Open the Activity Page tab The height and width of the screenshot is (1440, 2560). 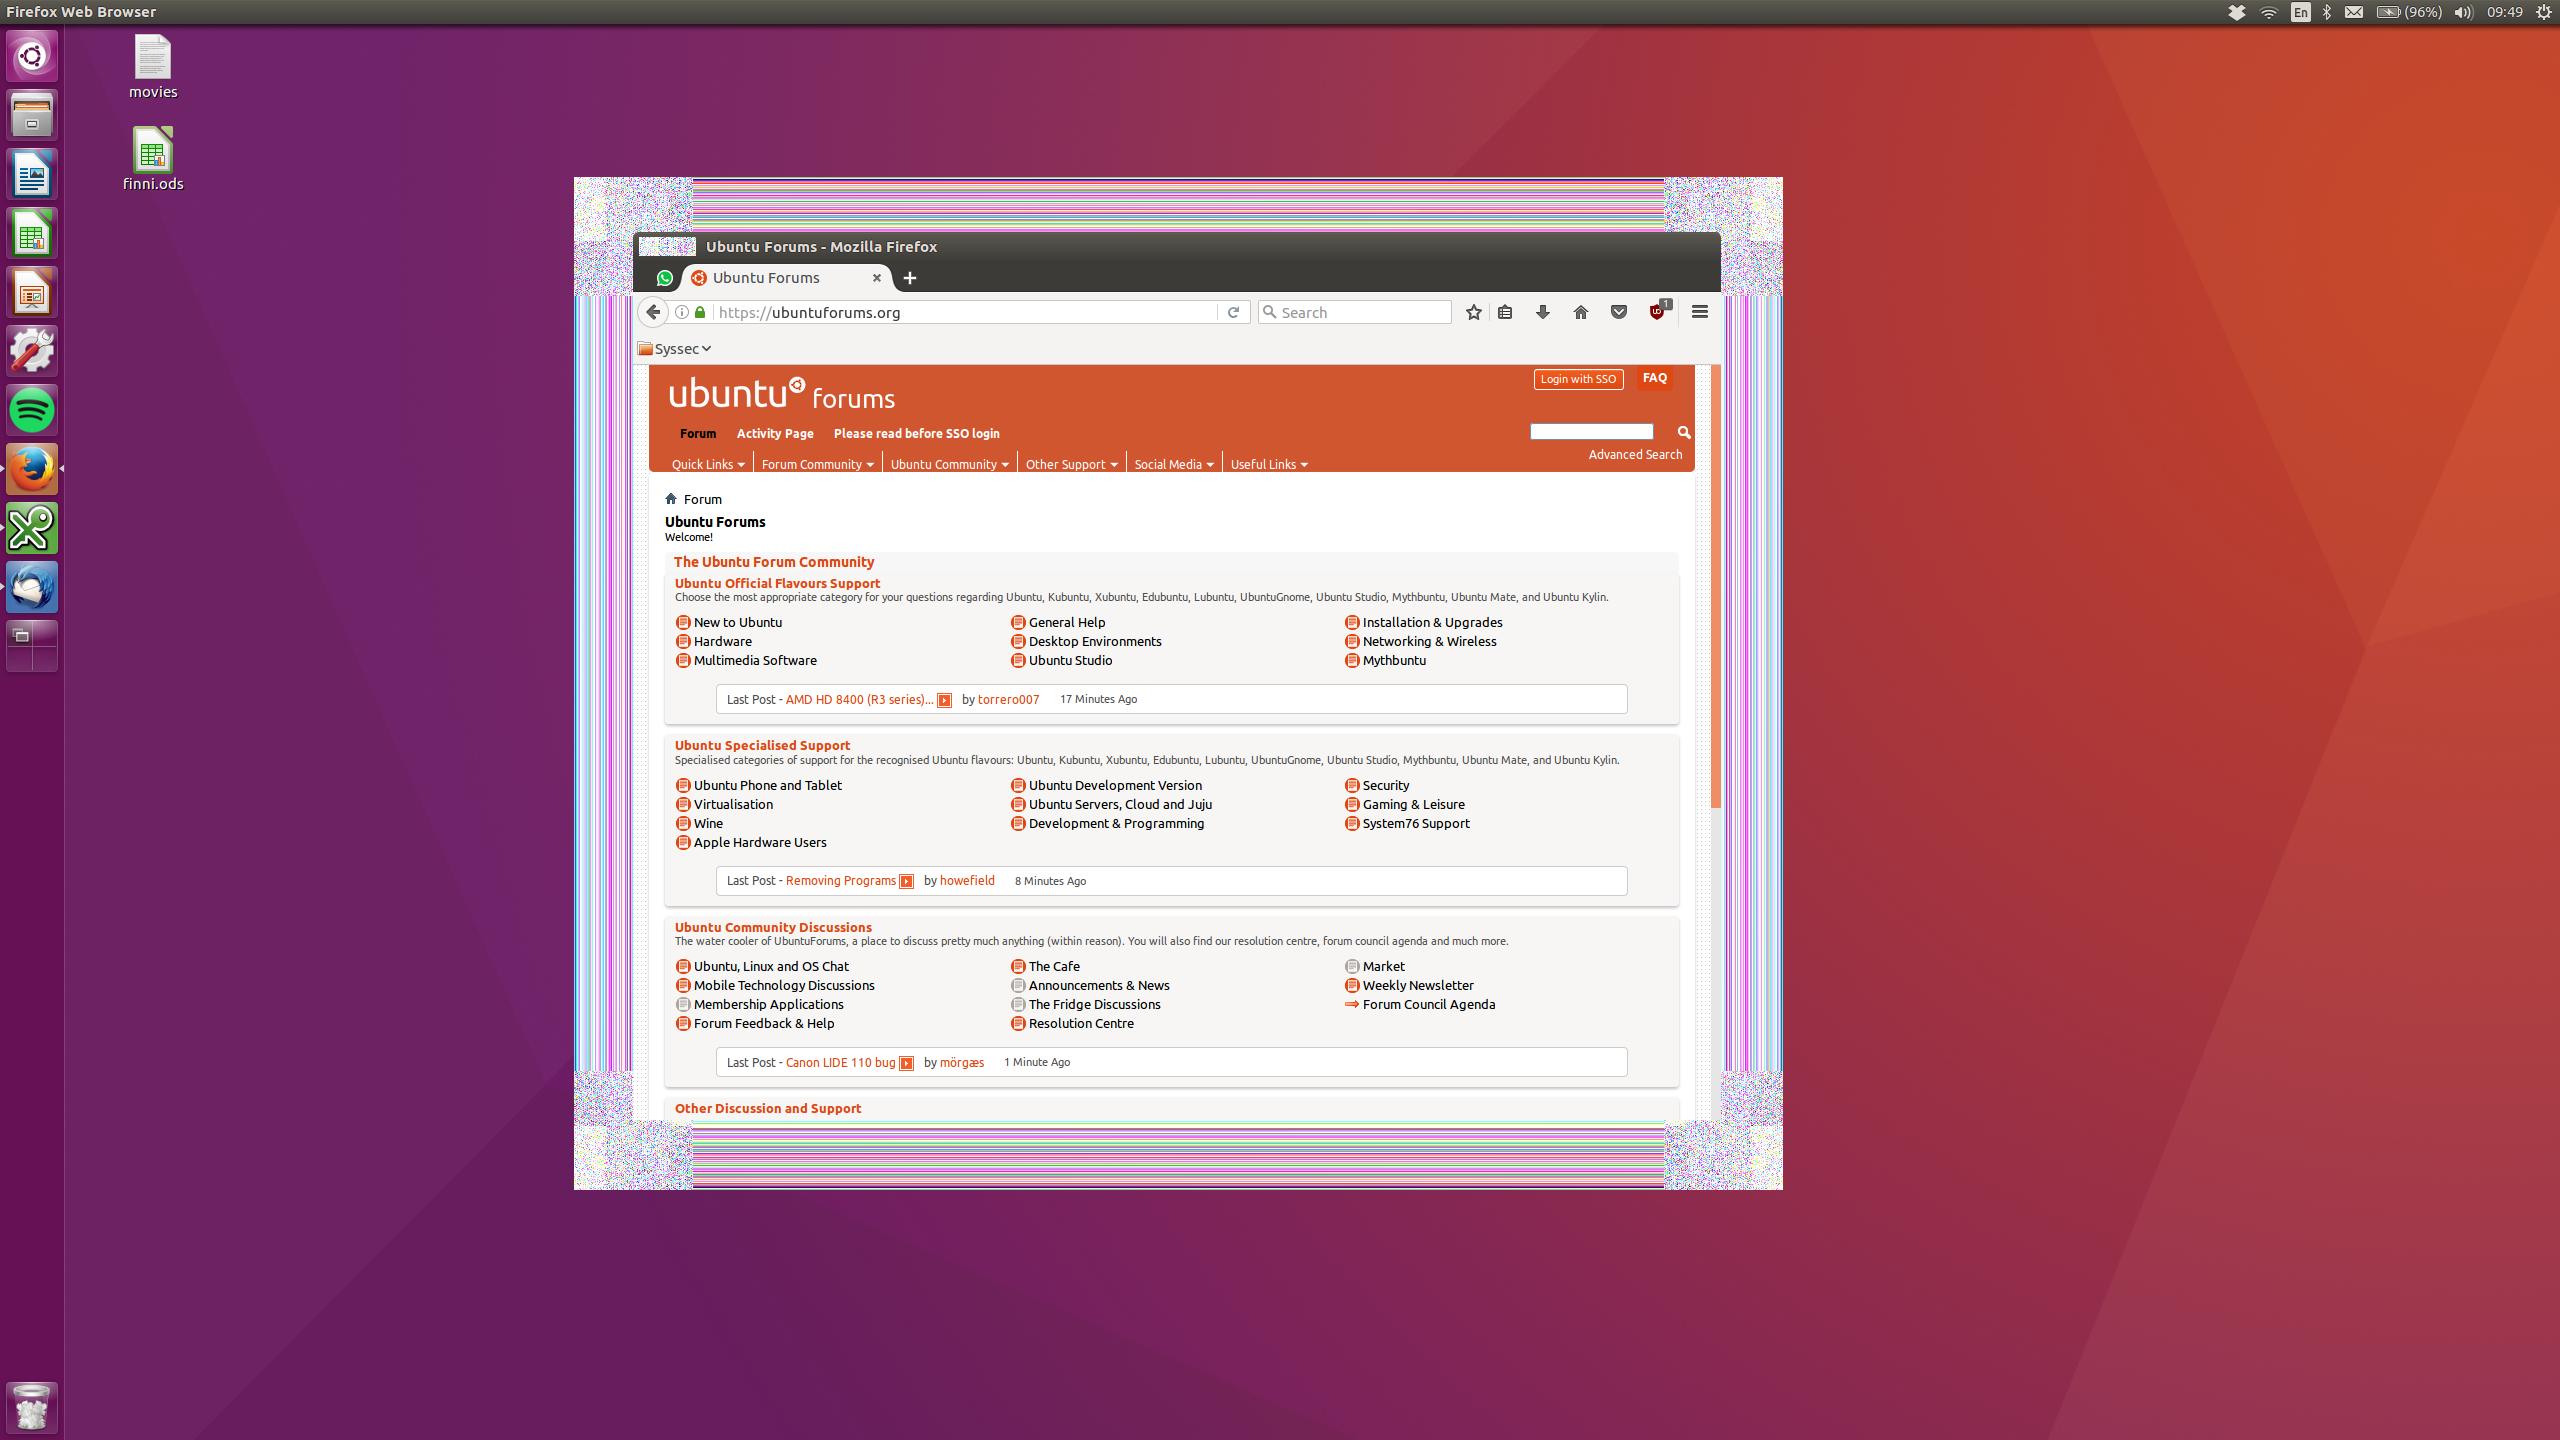pyautogui.click(x=775, y=433)
